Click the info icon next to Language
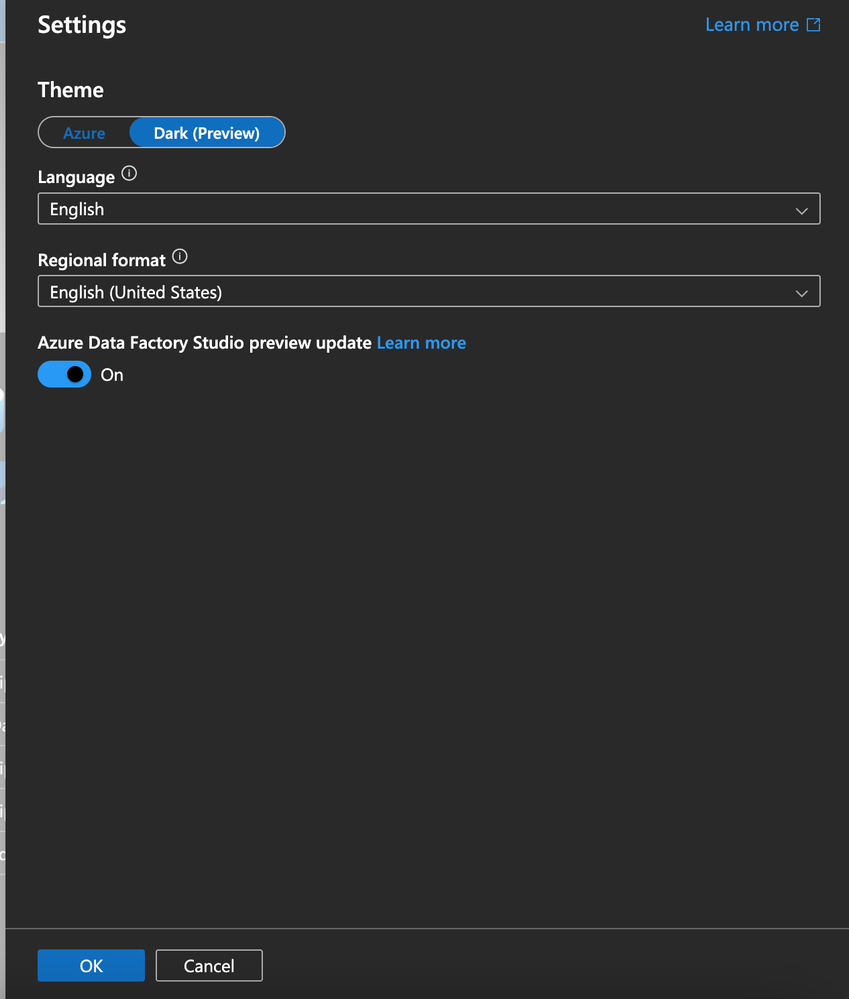This screenshot has height=999, width=849. [x=129, y=173]
